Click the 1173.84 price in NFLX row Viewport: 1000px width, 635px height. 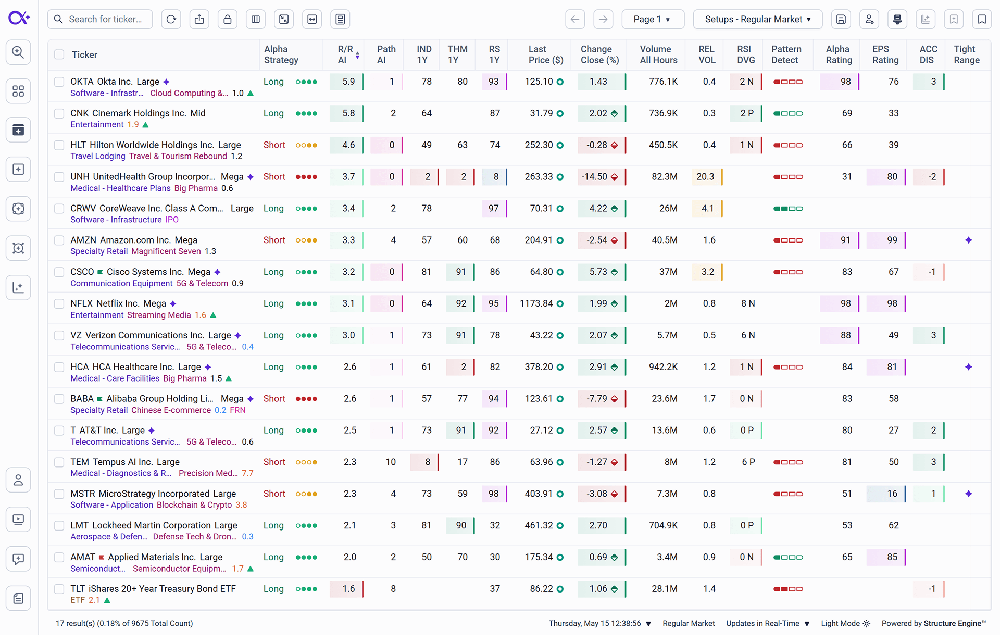(x=536, y=304)
